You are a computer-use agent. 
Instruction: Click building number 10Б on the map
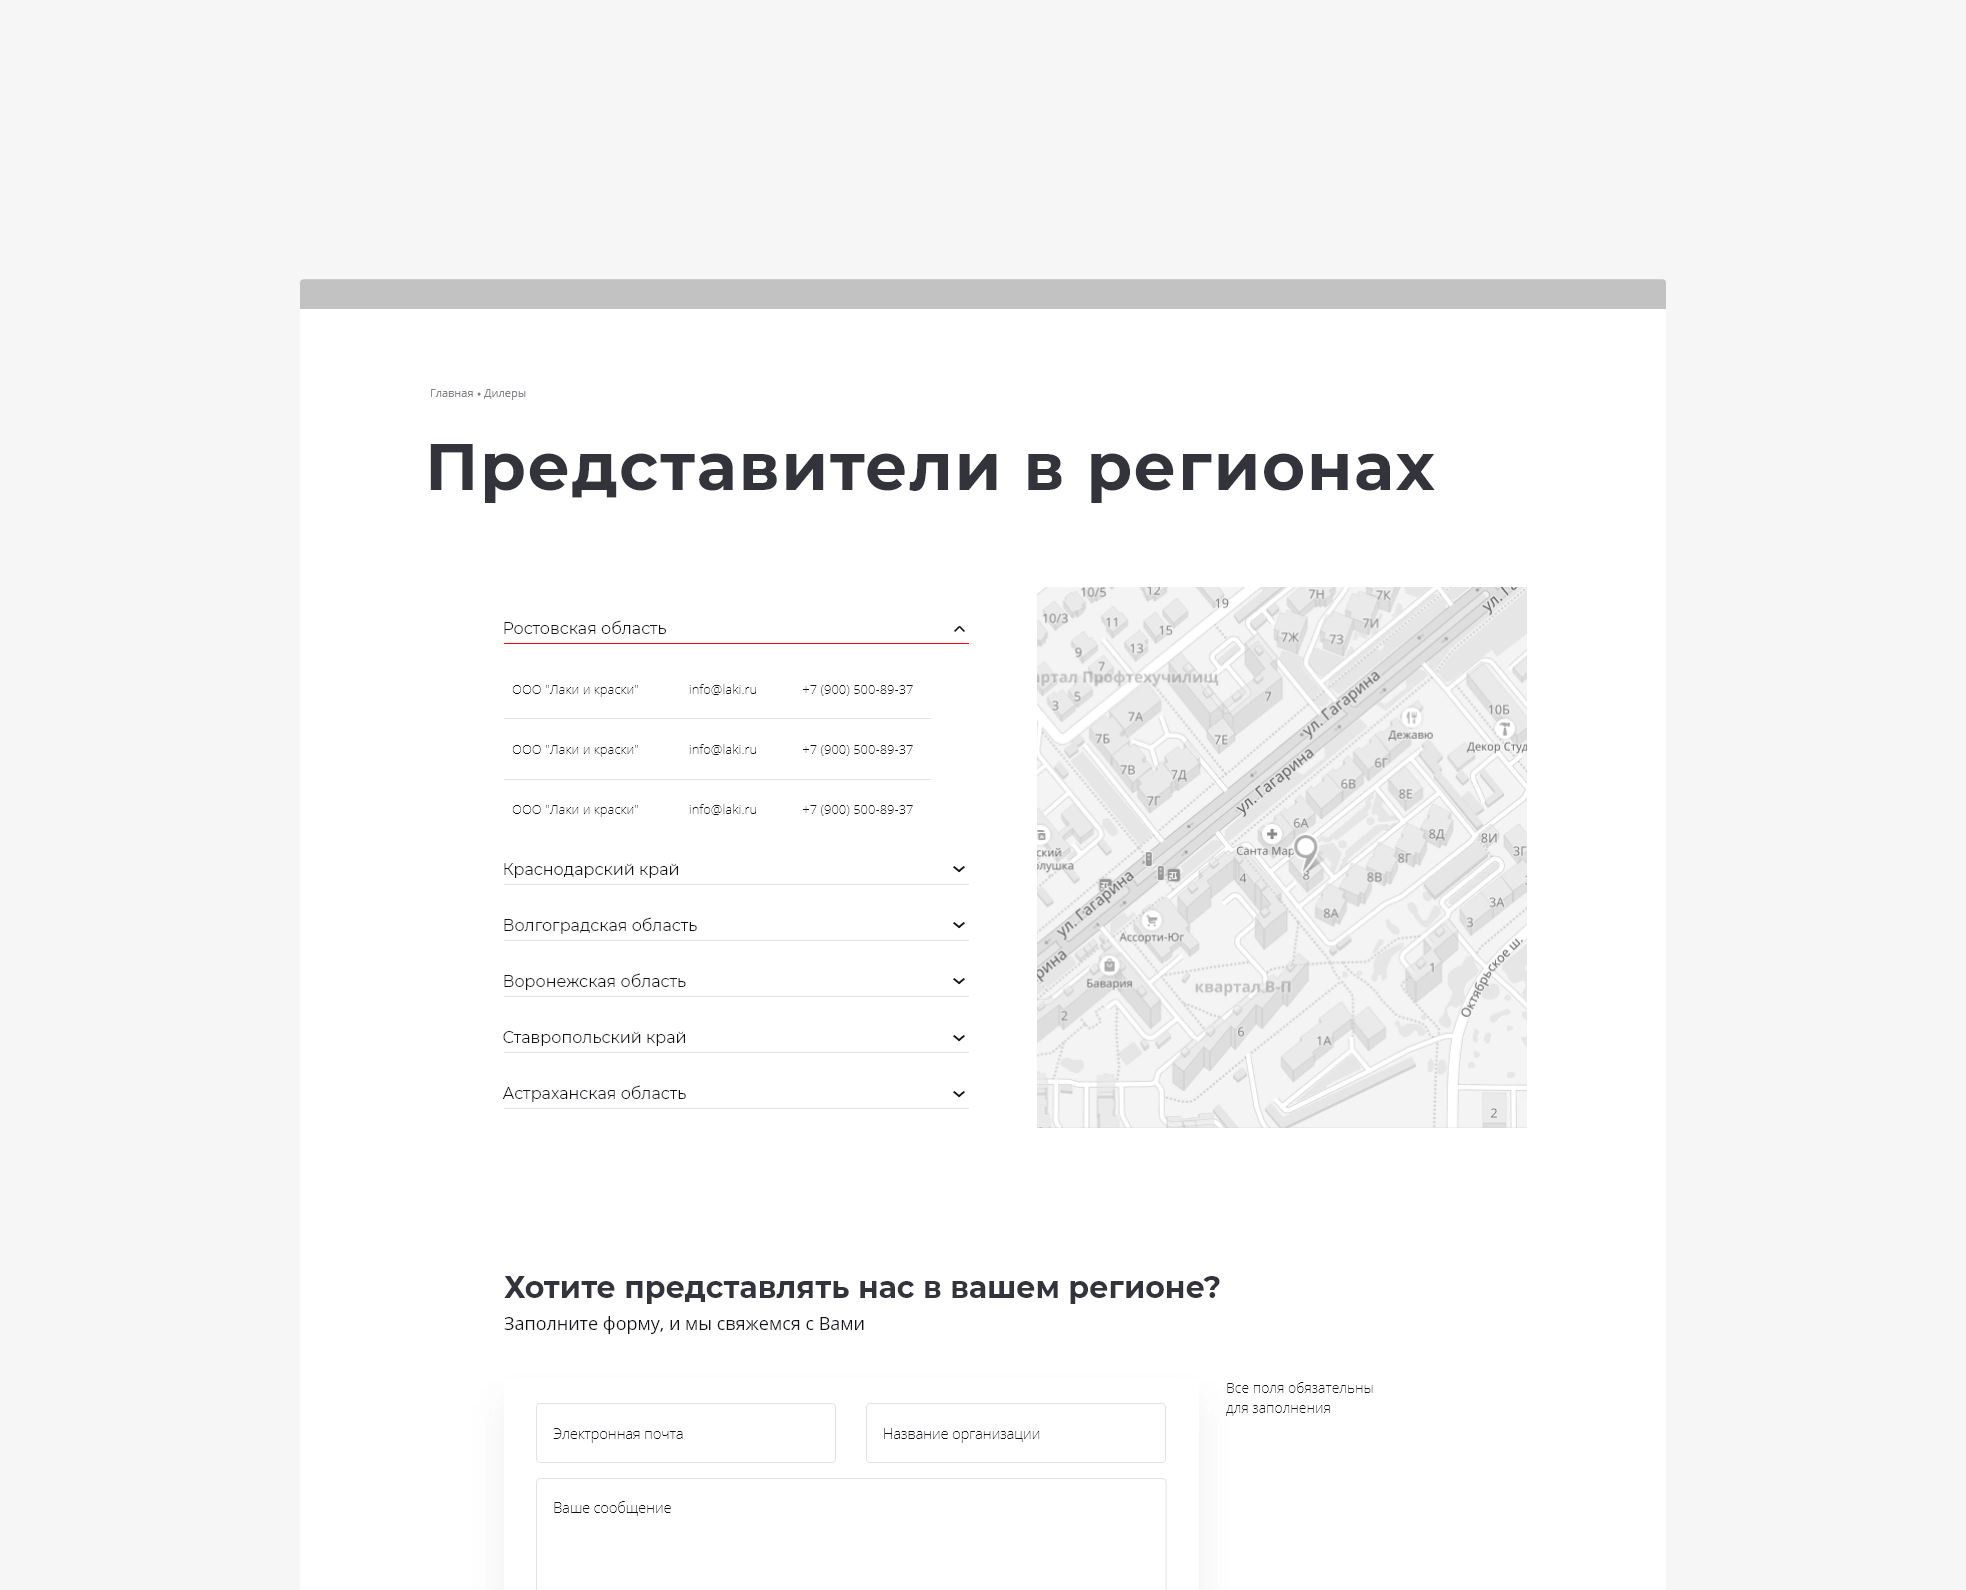pos(1498,710)
